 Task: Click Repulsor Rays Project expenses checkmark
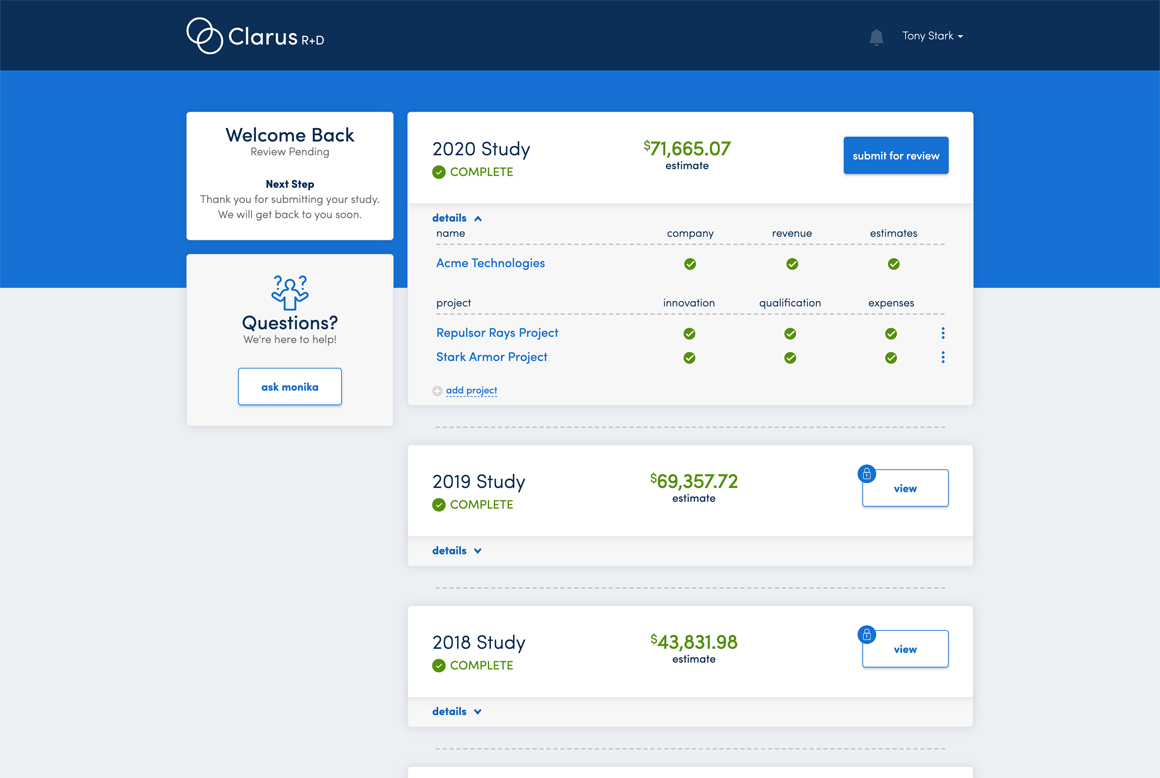(891, 334)
